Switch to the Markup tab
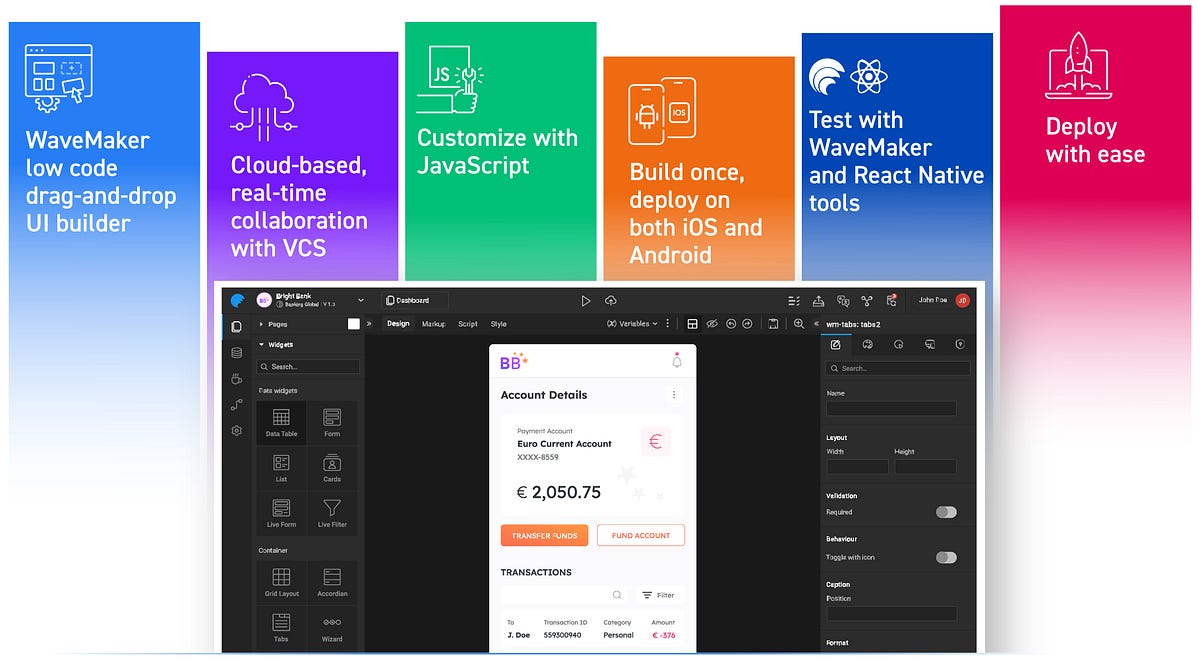Image resolution: width=1200 pixels, height=661 pixels. tap(434, 324)
